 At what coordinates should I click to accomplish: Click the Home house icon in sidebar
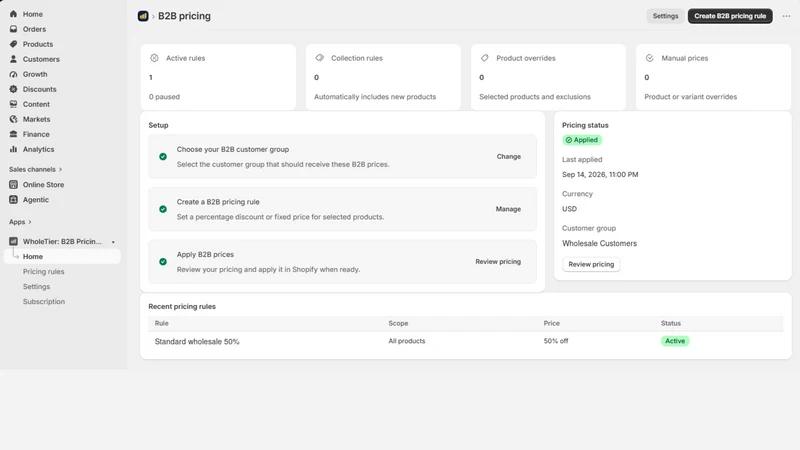click(13, 14)
